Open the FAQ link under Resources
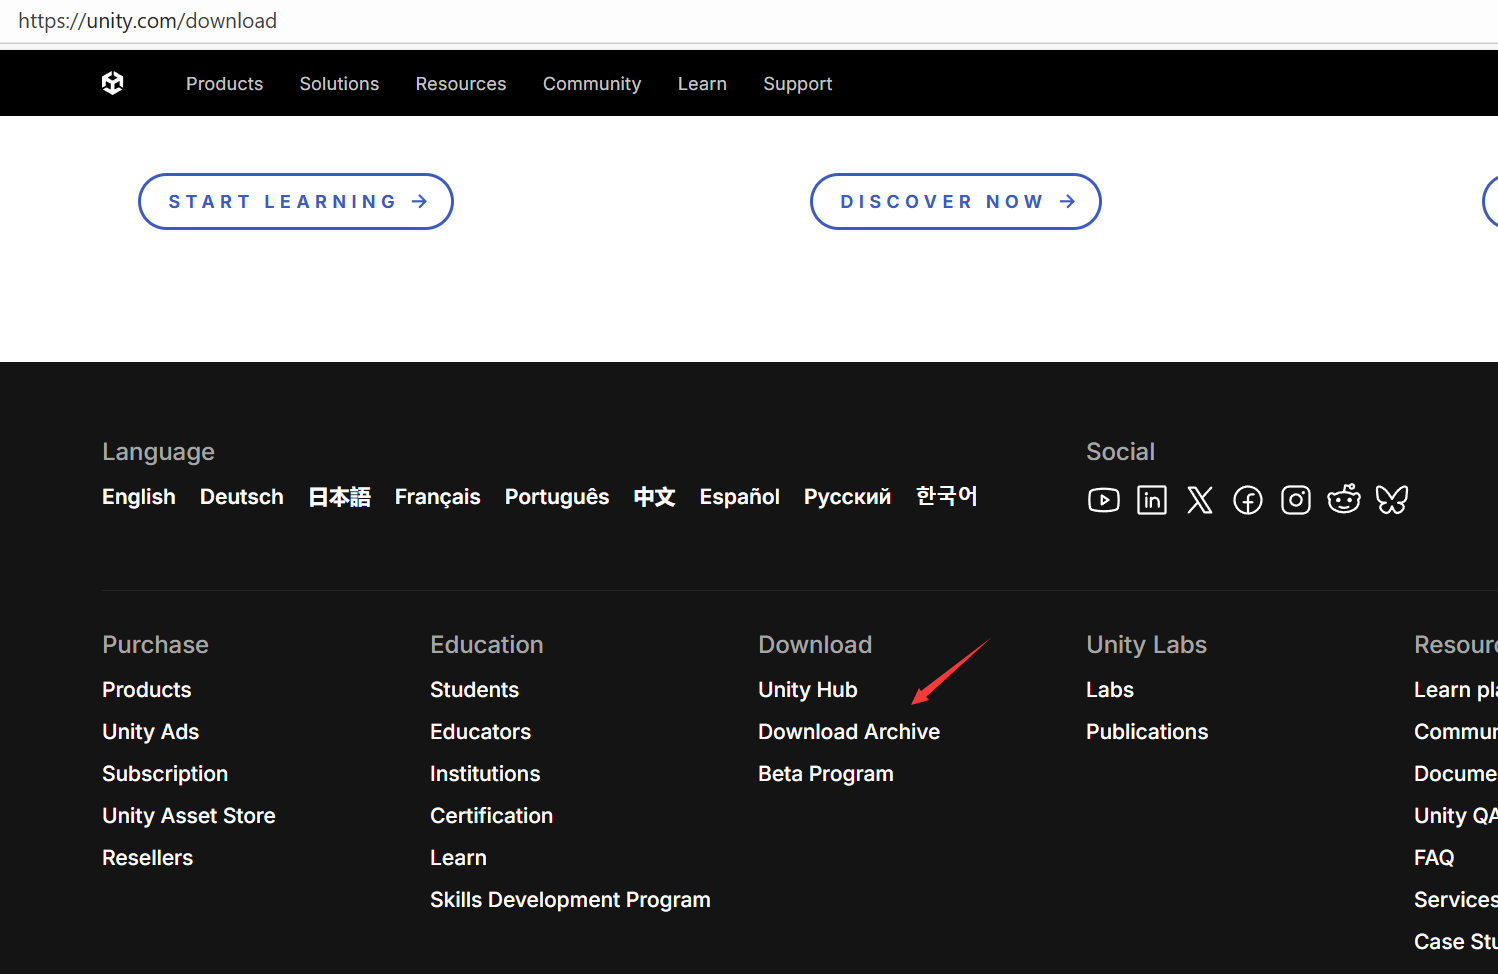Screen dimensions: 1498x974 pos(1434,858)
